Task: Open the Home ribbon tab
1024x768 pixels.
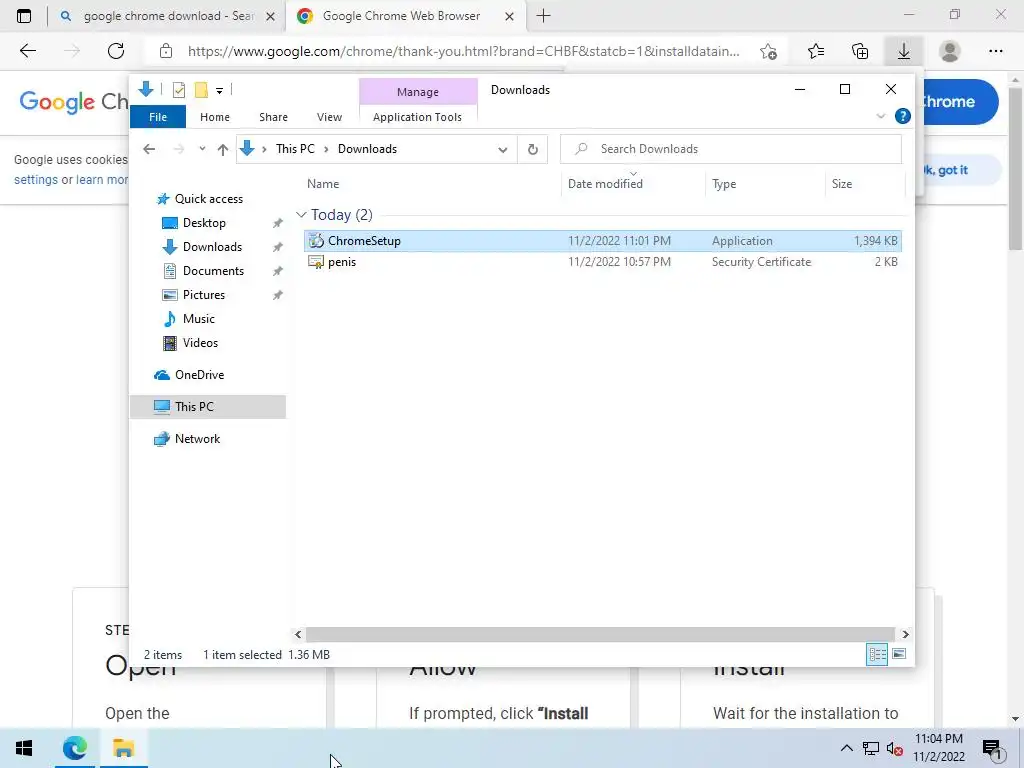Action: point(215,117)
